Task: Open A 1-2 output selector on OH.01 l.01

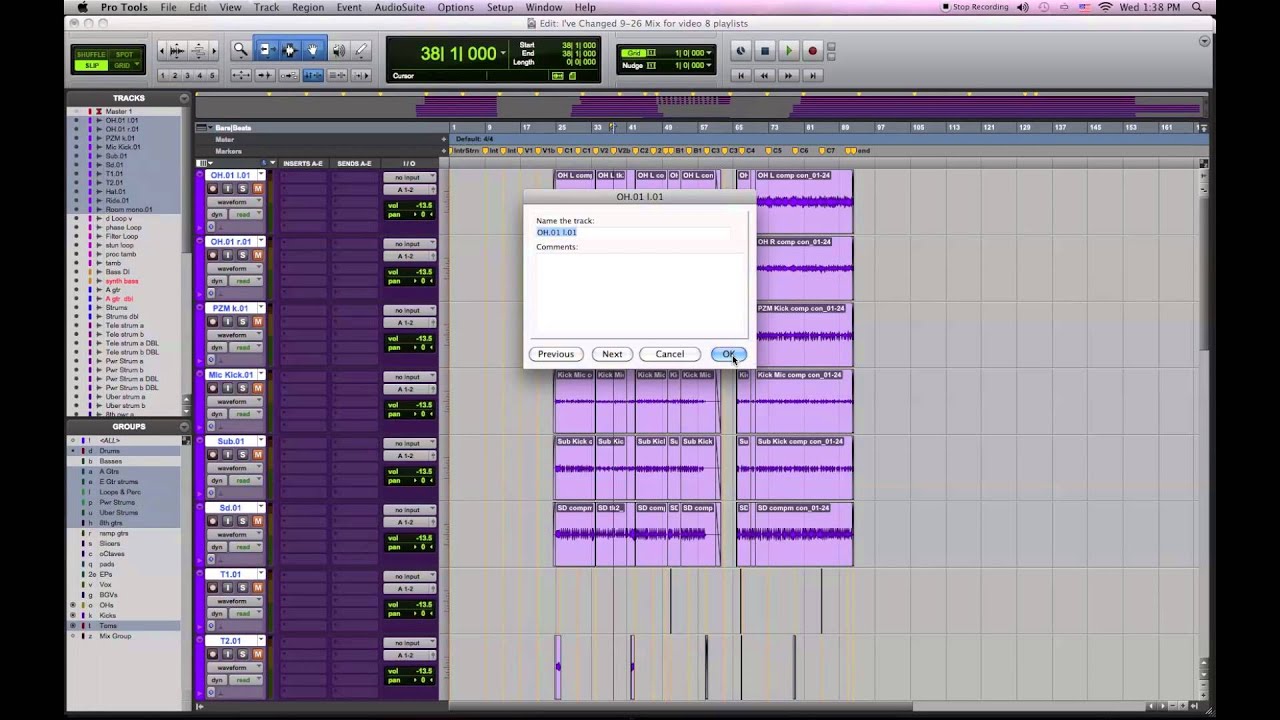Action: (x=410, y=189)
